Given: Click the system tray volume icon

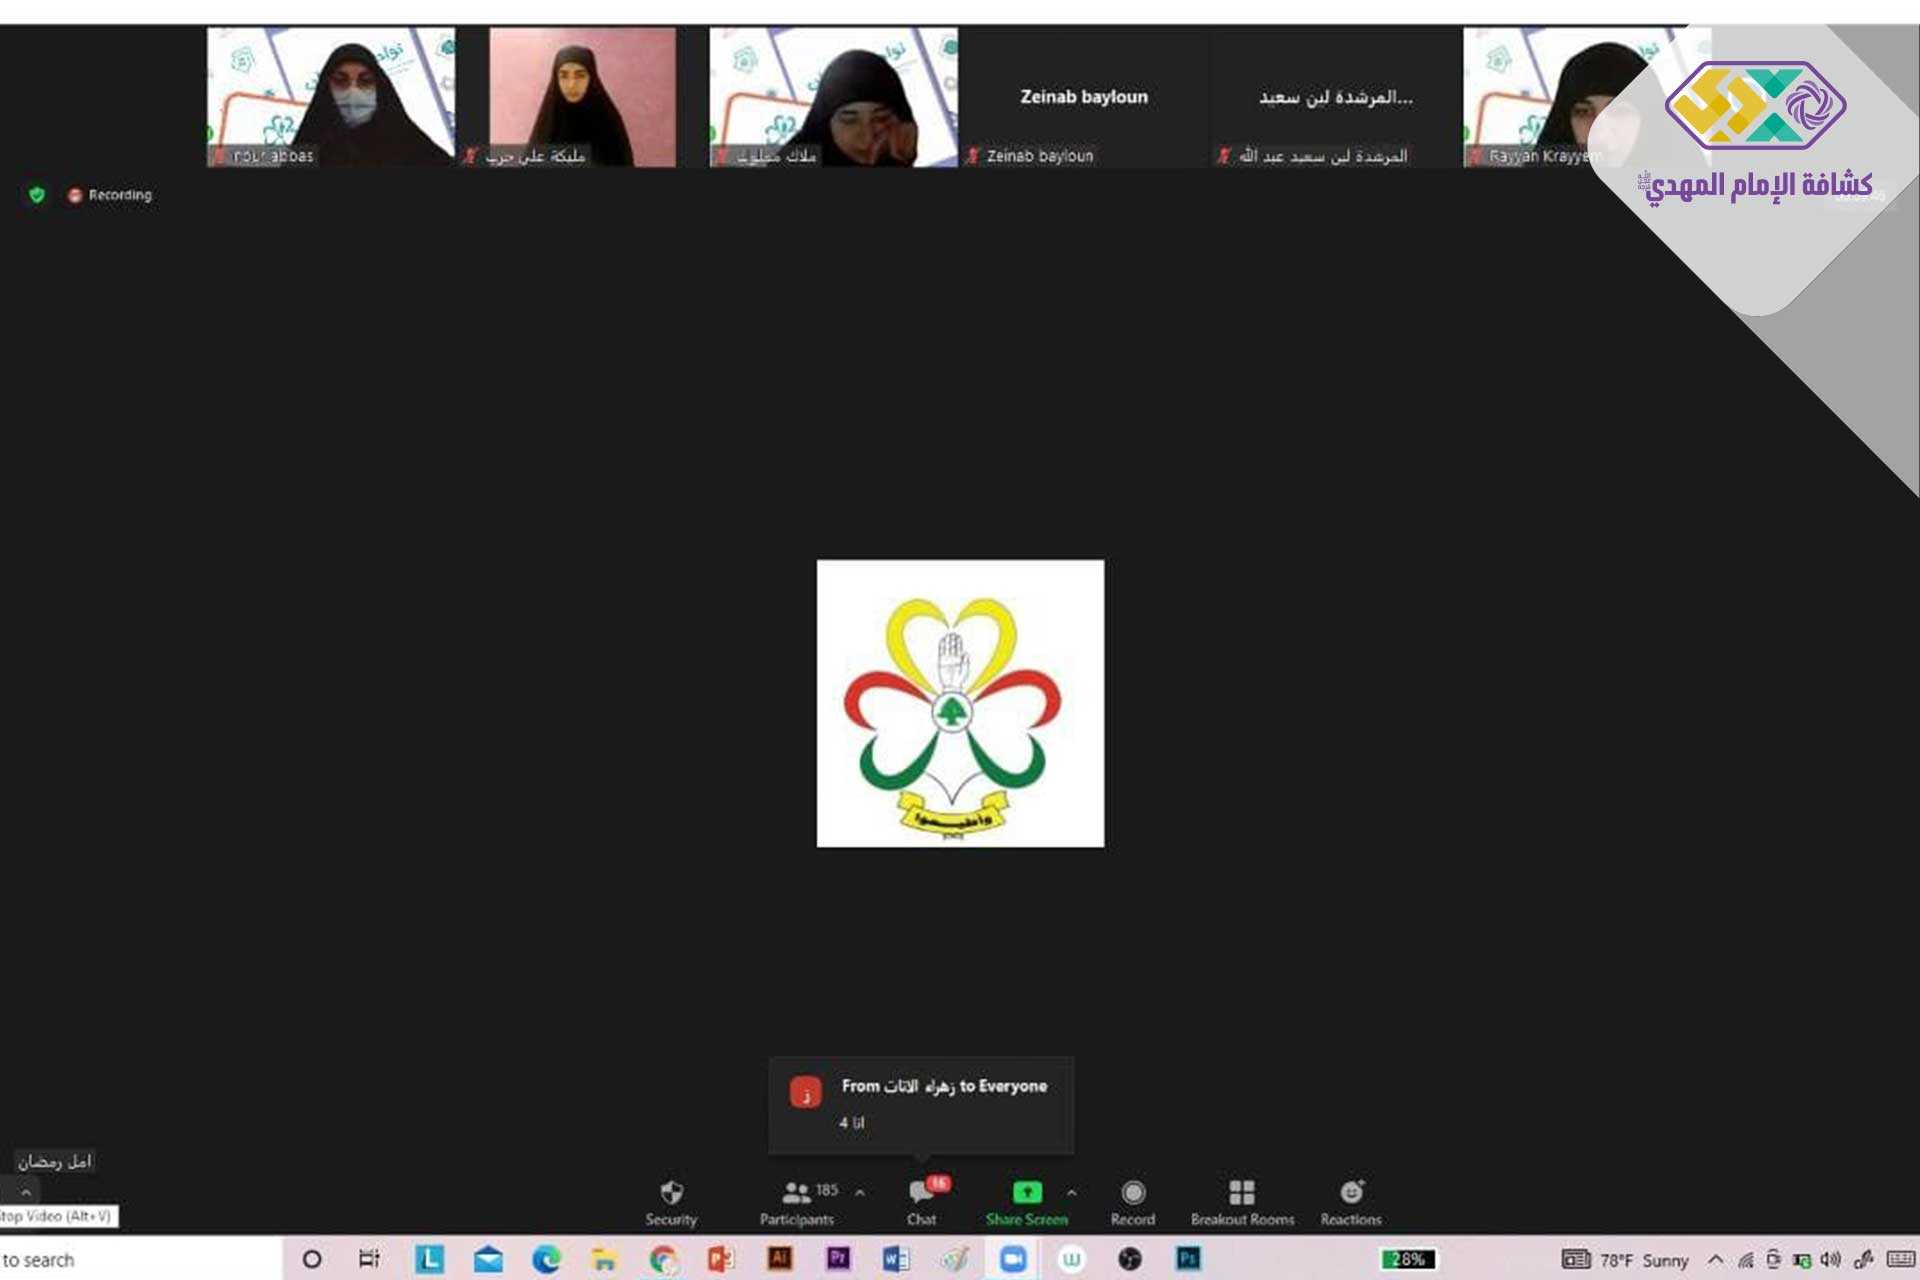Looking at the screenshot, I should tap(1830, 1260).
